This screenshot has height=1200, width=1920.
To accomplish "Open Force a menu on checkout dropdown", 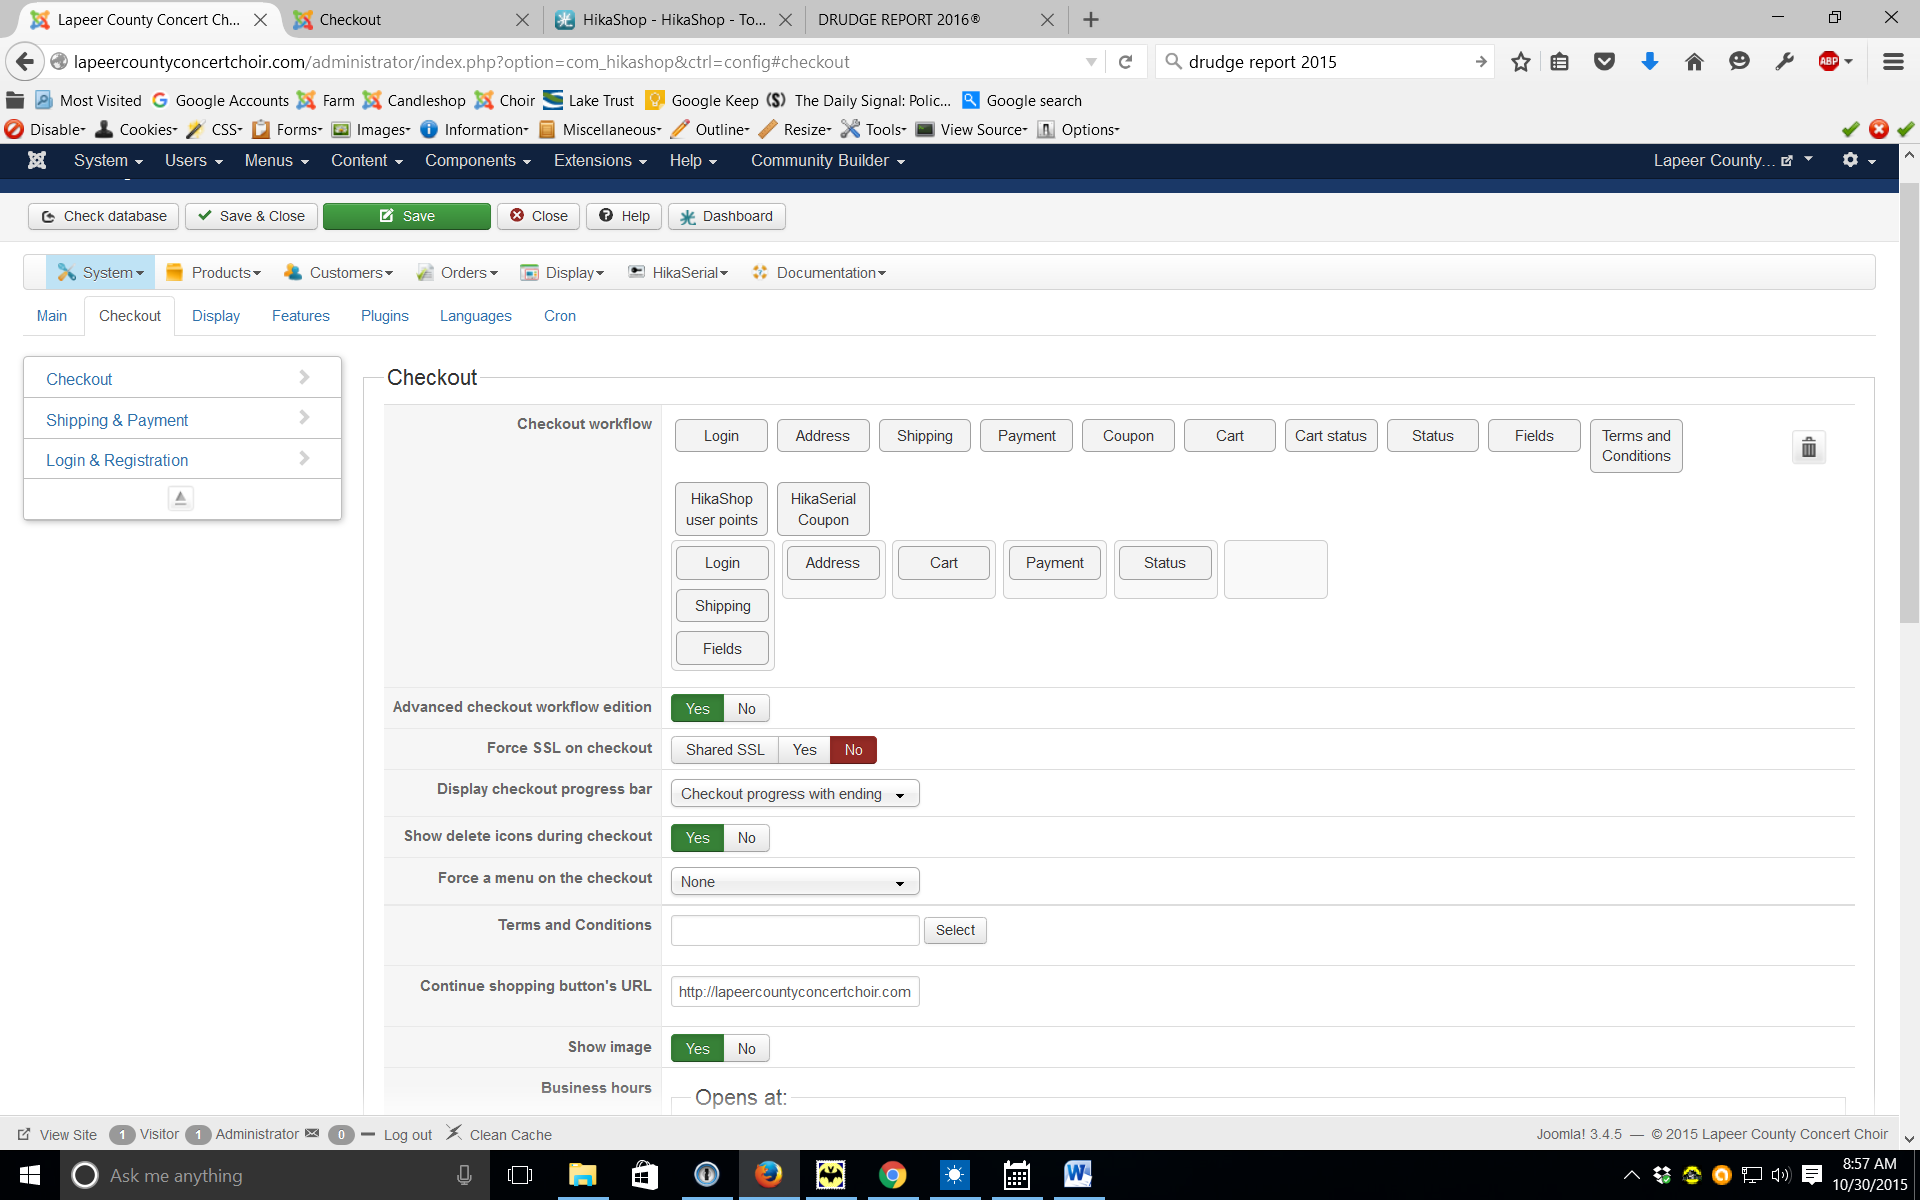I will (x=794, y=882).
